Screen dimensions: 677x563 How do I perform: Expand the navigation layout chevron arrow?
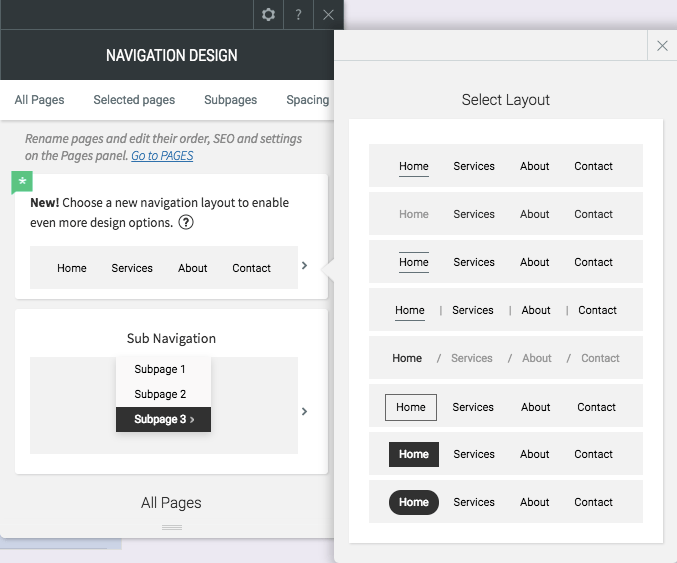304,266
